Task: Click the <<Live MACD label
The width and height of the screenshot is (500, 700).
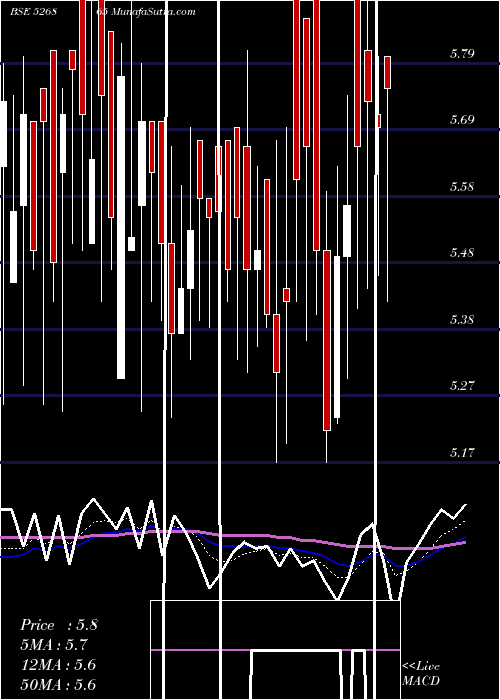Action: (421, 674)
